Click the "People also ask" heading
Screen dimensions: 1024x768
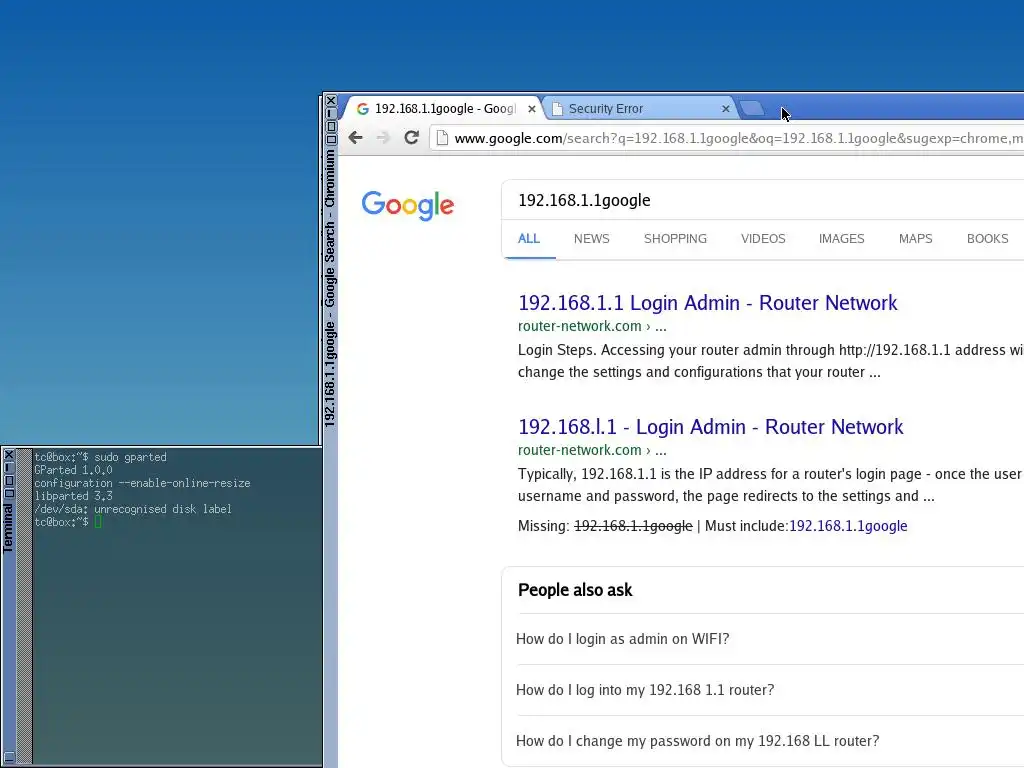coord(575,590)
